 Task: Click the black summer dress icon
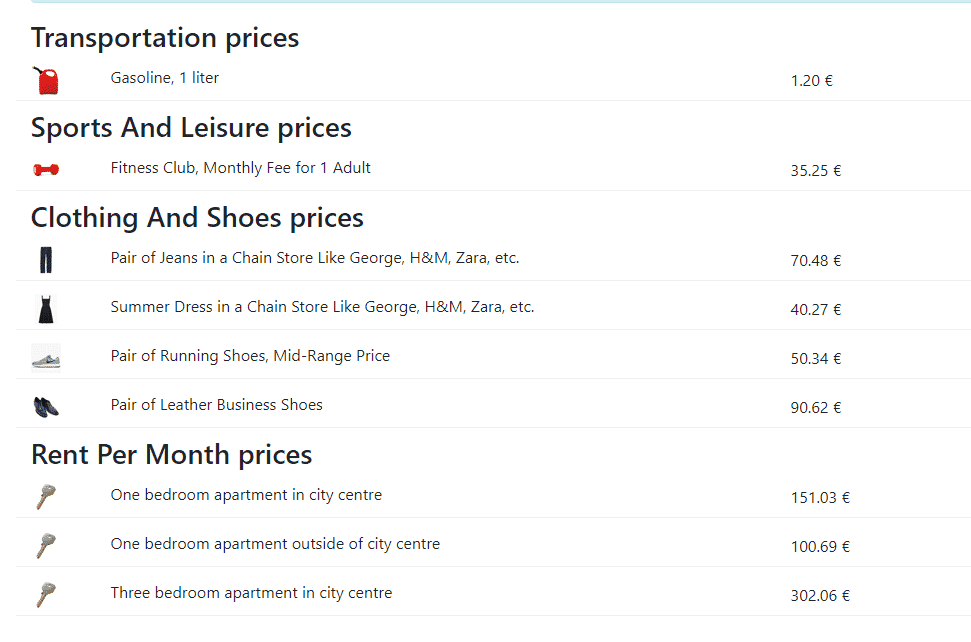coord(46,309)
